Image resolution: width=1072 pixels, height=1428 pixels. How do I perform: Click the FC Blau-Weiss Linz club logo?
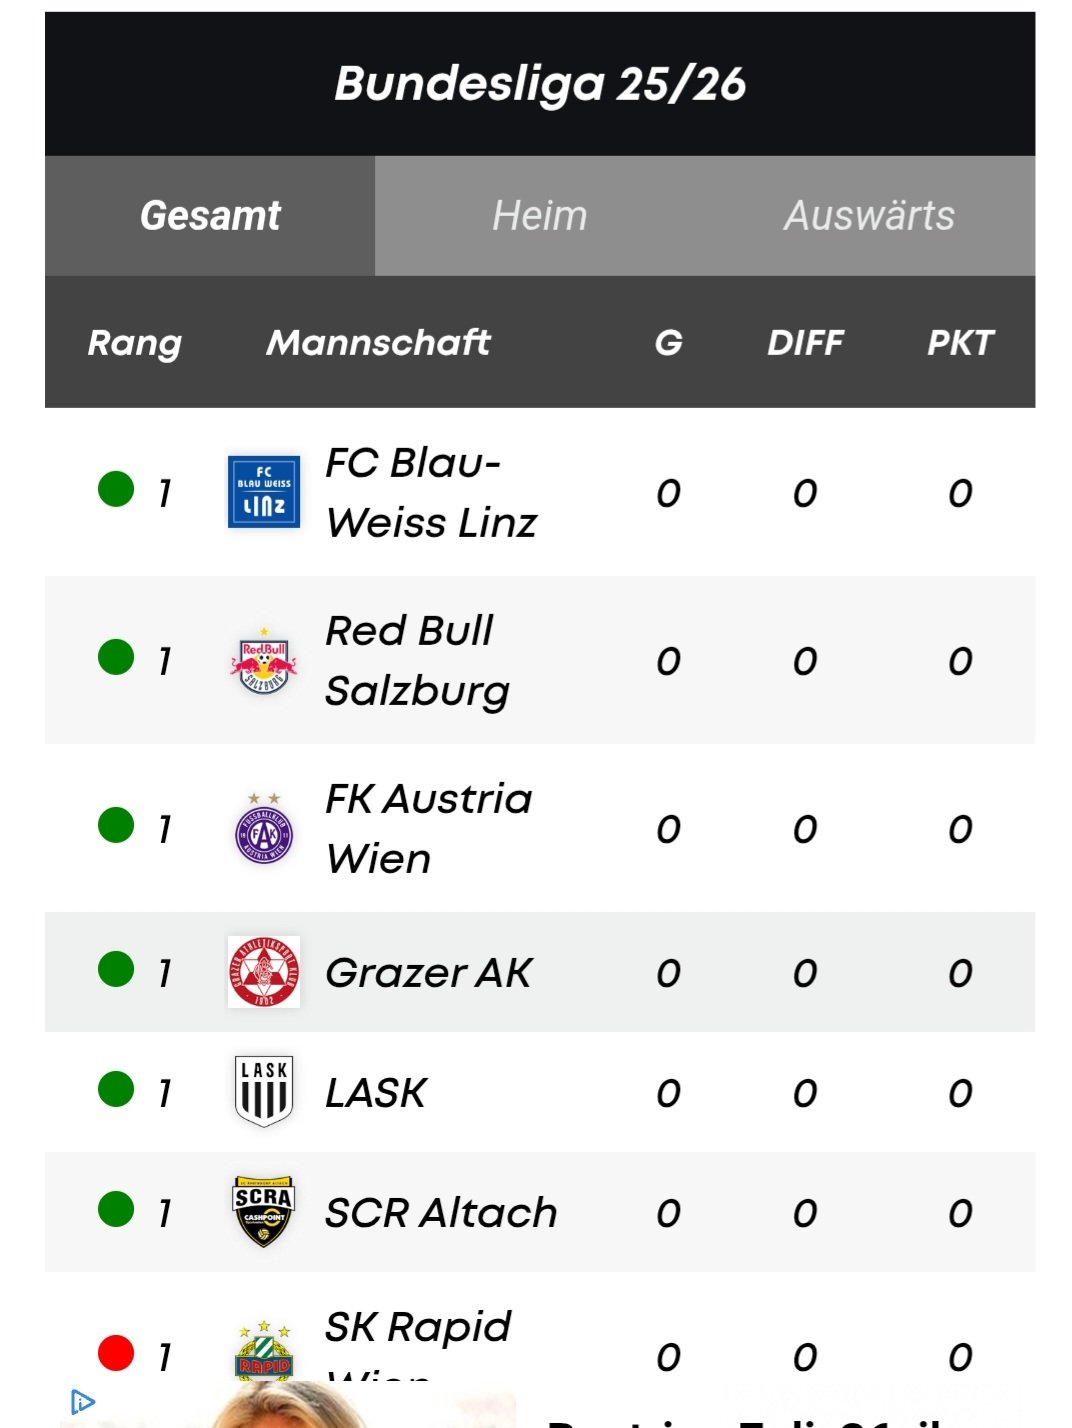point(264,492)
